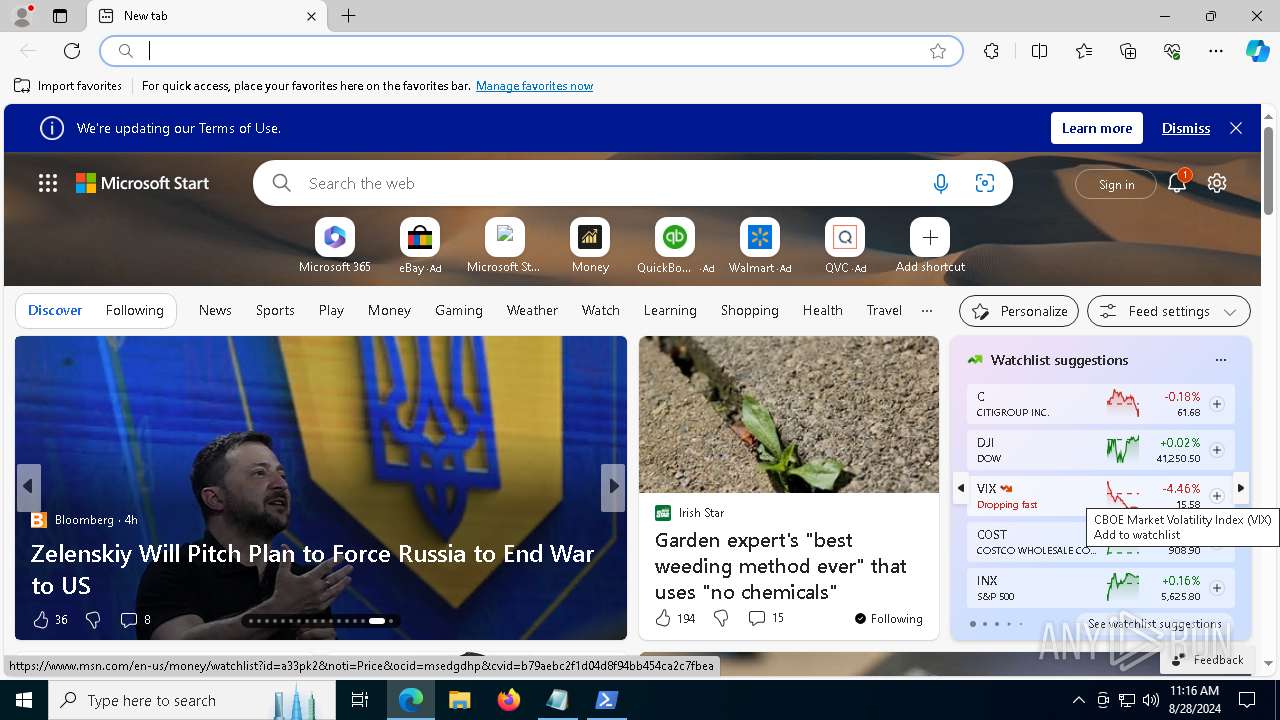Like the Zelenskiy article
Image resolution: width=1280 pixels, height=720 pixels.
coord(41,620)
